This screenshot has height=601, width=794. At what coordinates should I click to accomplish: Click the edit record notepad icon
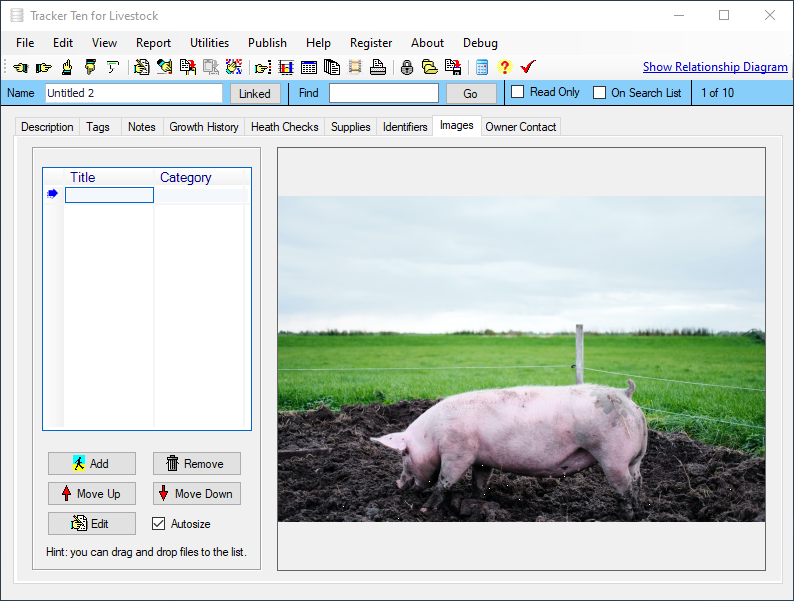pyautogui.click(x=142, y=67)
